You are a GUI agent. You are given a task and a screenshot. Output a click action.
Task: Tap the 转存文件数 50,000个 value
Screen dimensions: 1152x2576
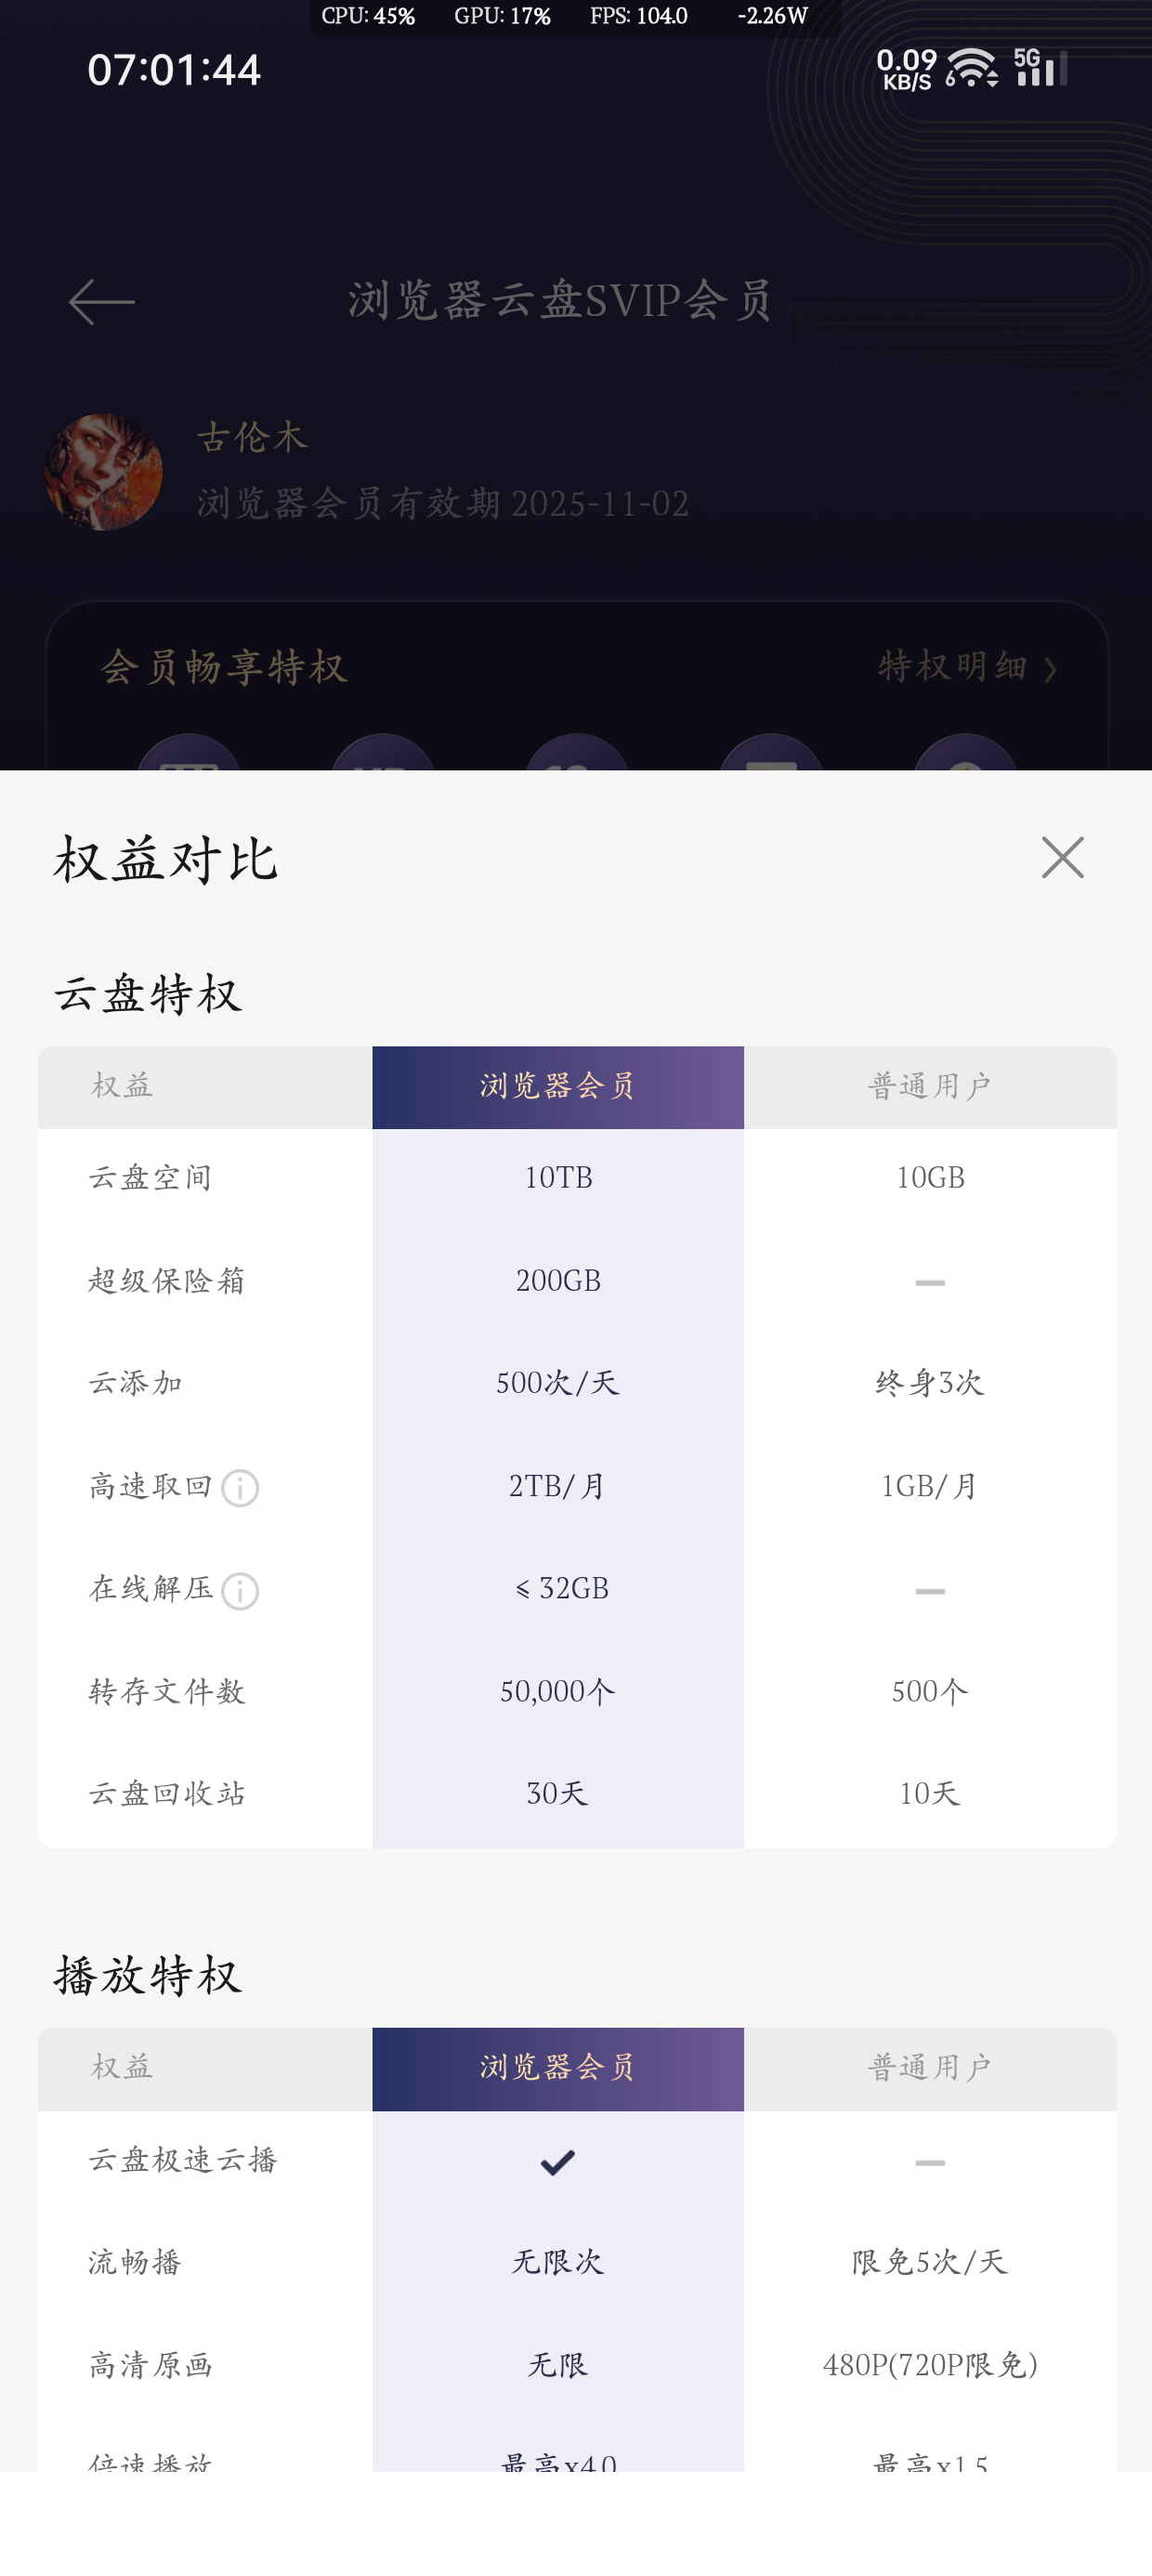[x=557, y=1692]
